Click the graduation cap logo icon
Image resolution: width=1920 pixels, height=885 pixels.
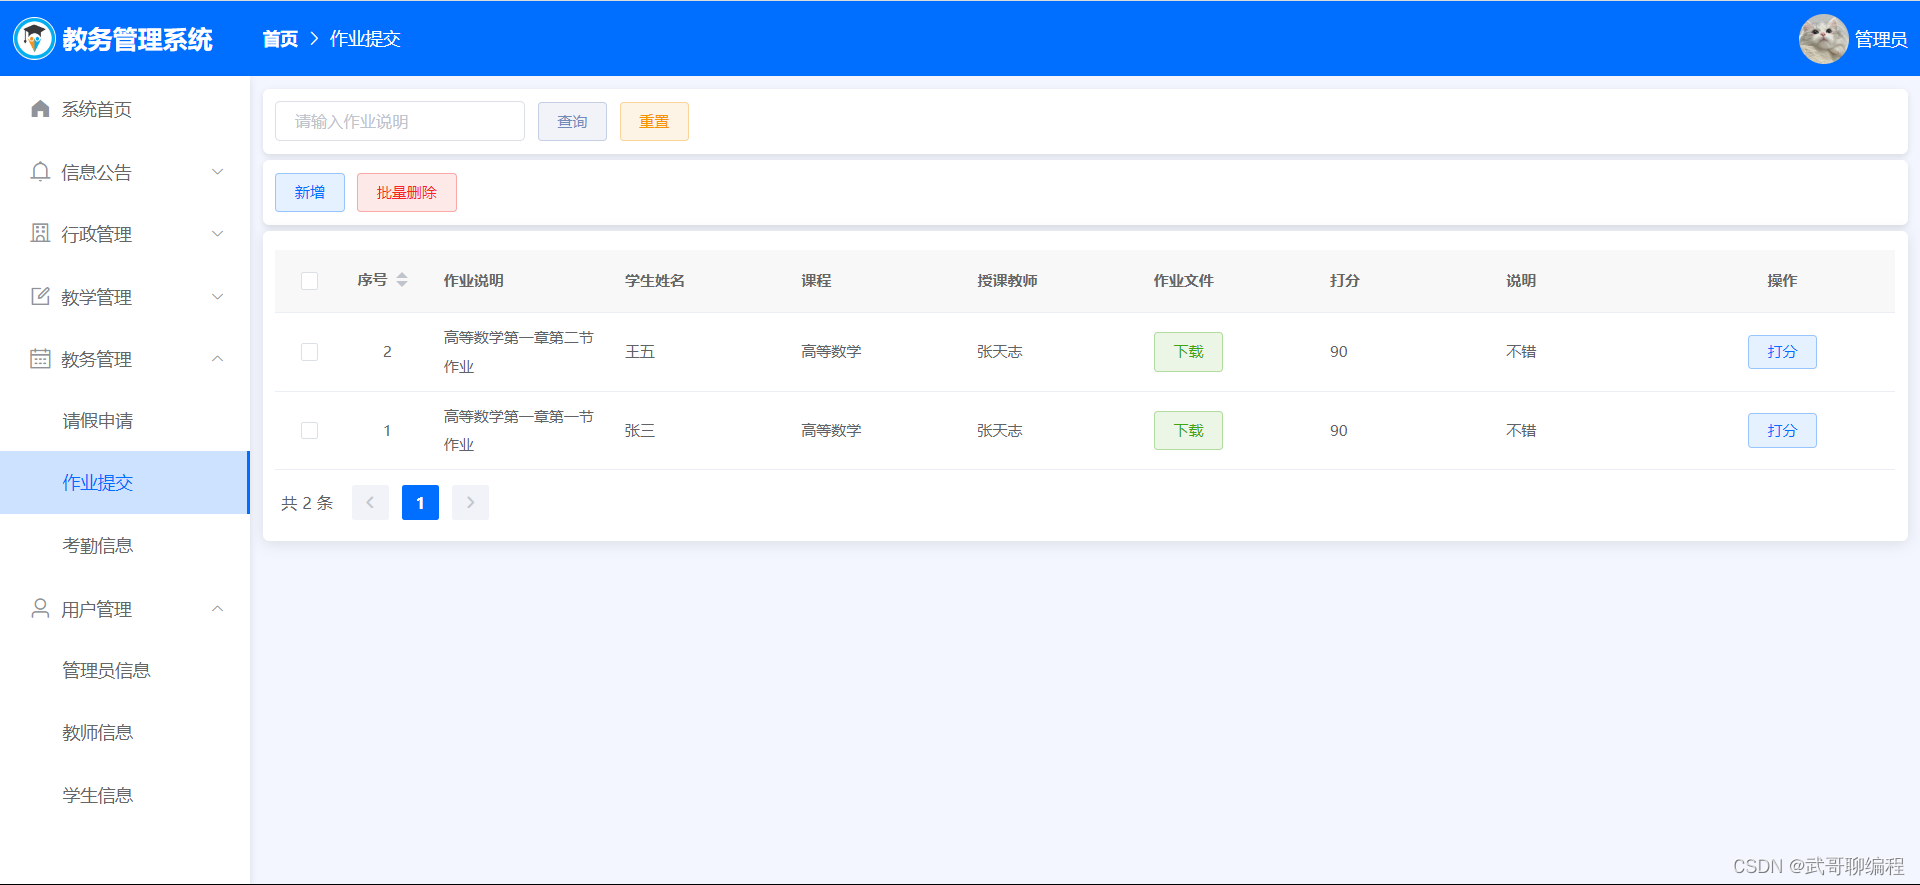[x=34, y=39]
